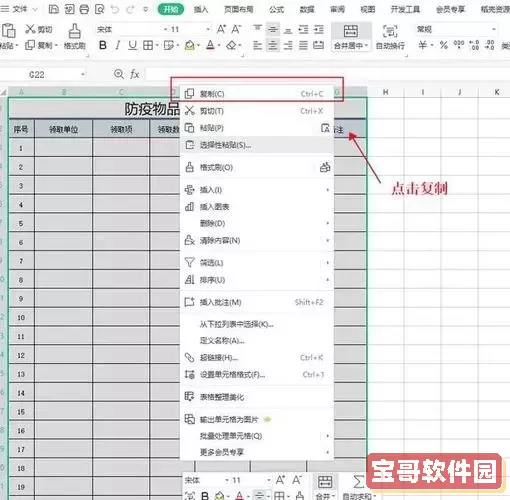The width and height of the screenshot is (510, 500).
Task: Open the 文件 file menu
Action: click(19, 9)
